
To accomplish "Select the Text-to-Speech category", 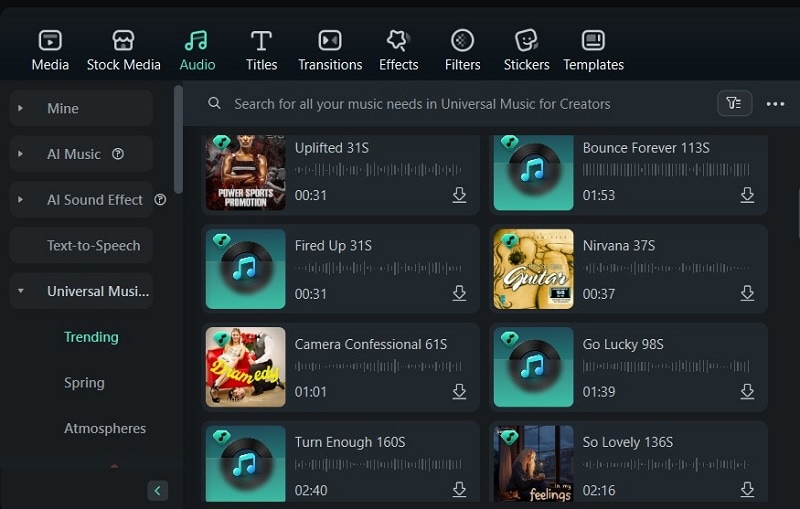I will click(81, 245).
